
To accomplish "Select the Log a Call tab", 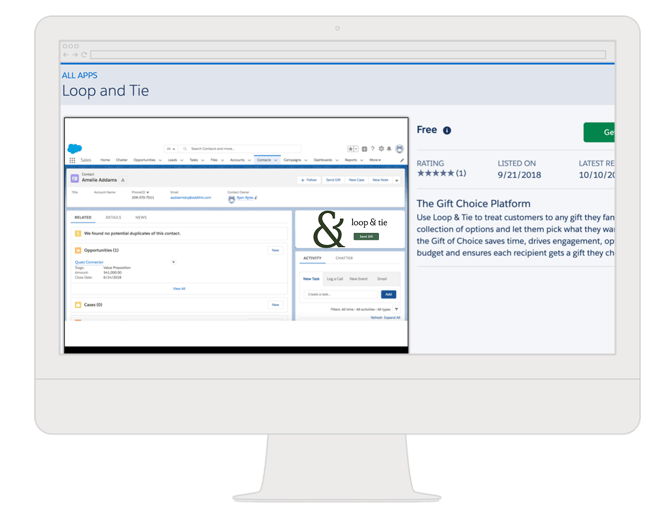I will click(x=335, y=279).
